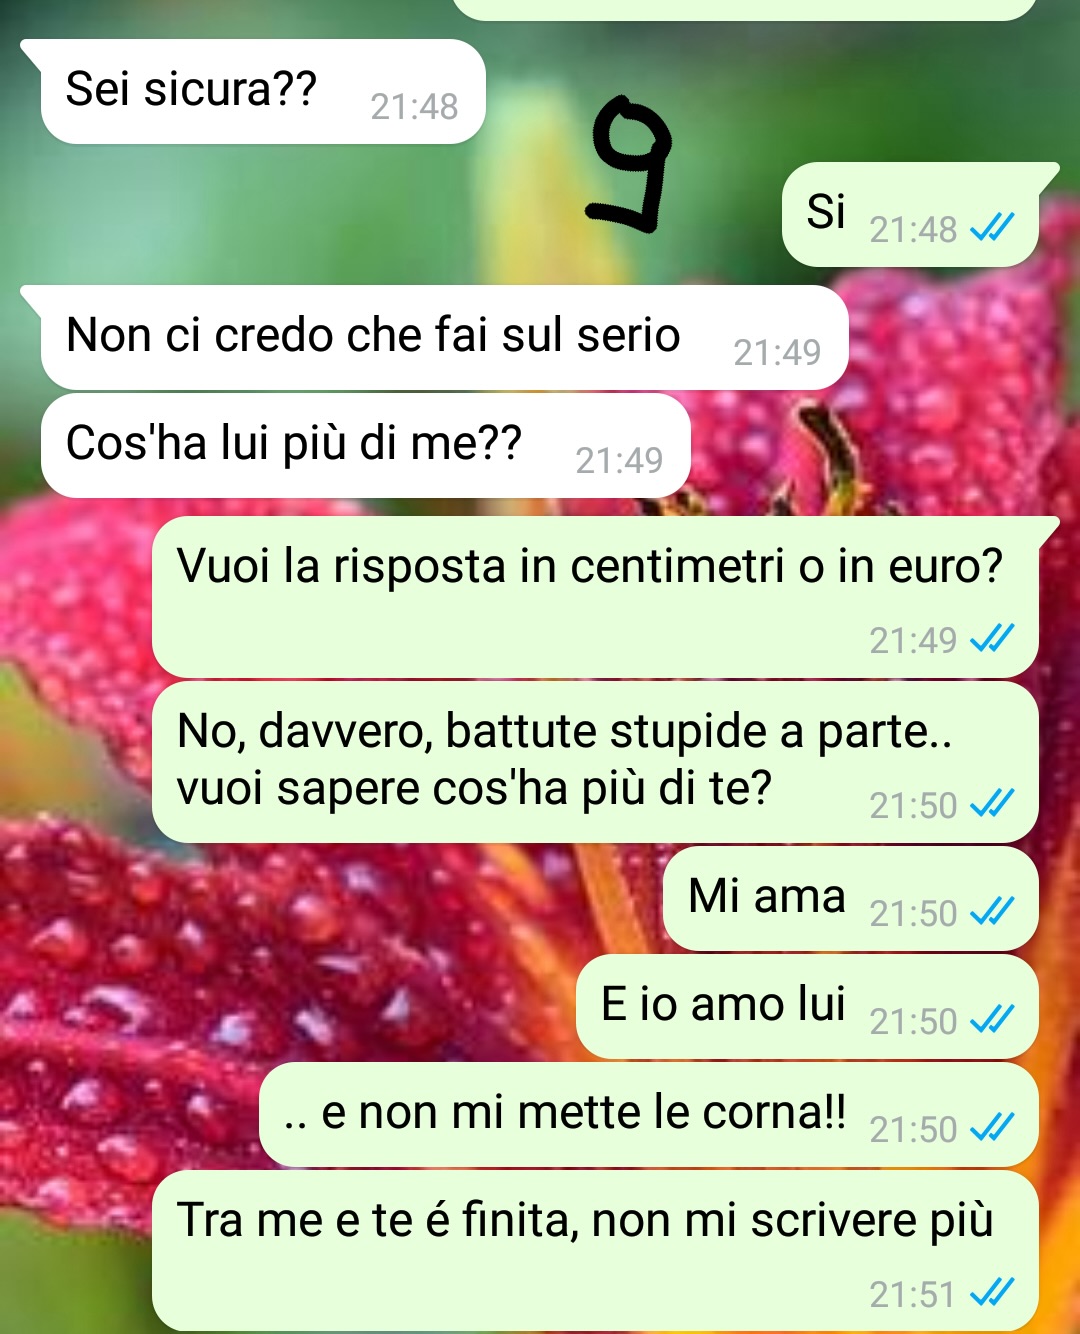
Task: Tap read receipt ticks on "Mi ama" message
Action: (x=992, y=912)
